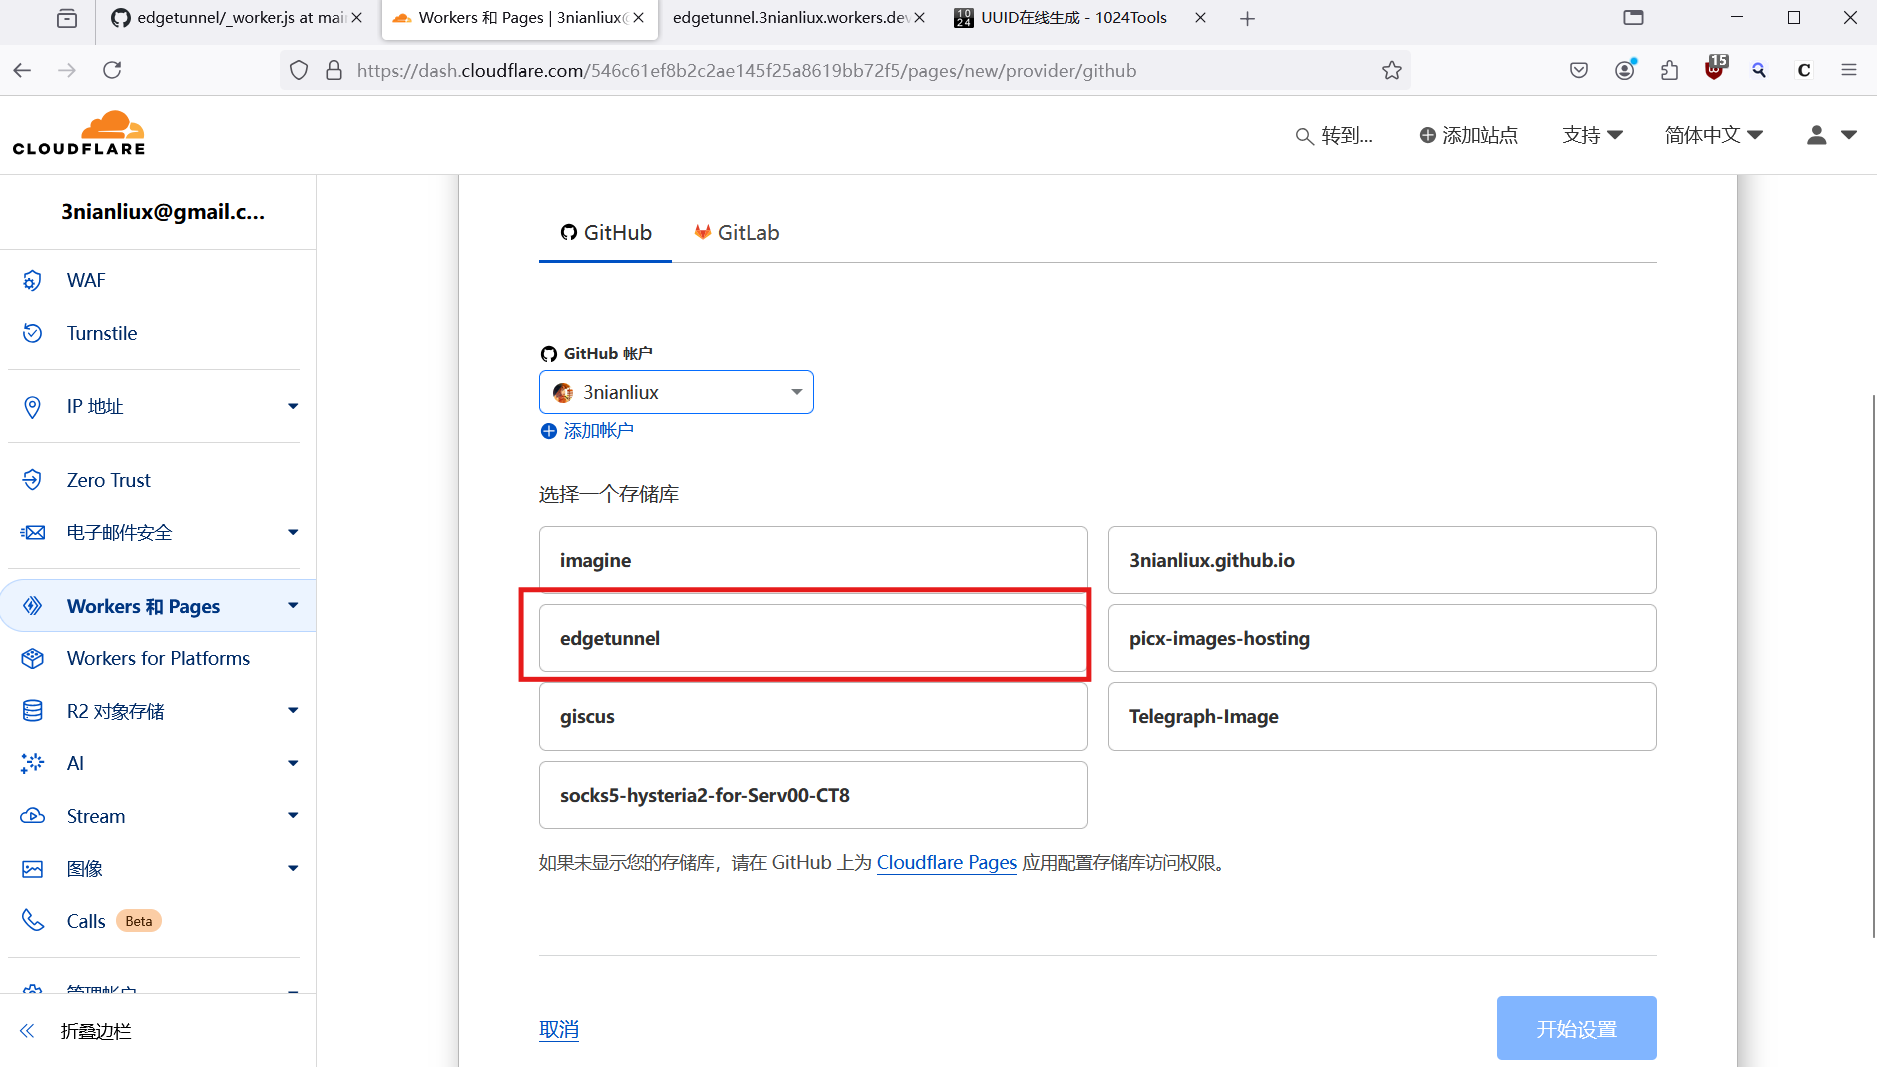Select the socks5-hysteria2-for-Serv00-CT8 repository
This screenshot has width=1877, height=1067.
tap(813, 795)
